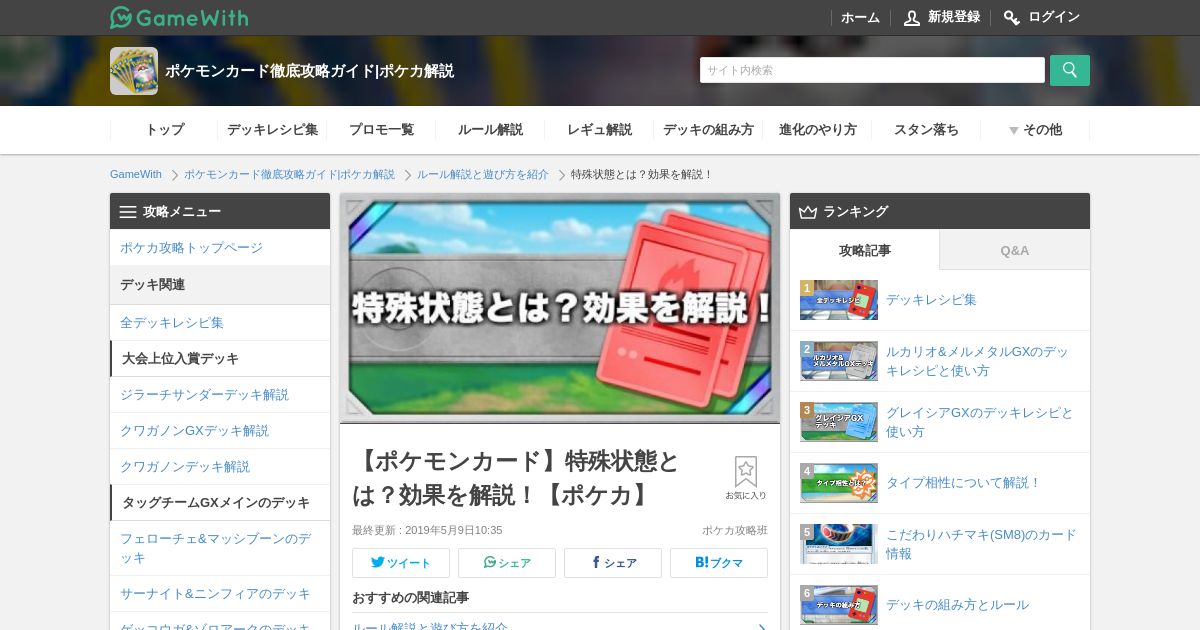Screen dimensions: 1200x630
Task: Click the ルール解説と遊び方を紹介 breadcrumb link
Action: pos(483,174)
